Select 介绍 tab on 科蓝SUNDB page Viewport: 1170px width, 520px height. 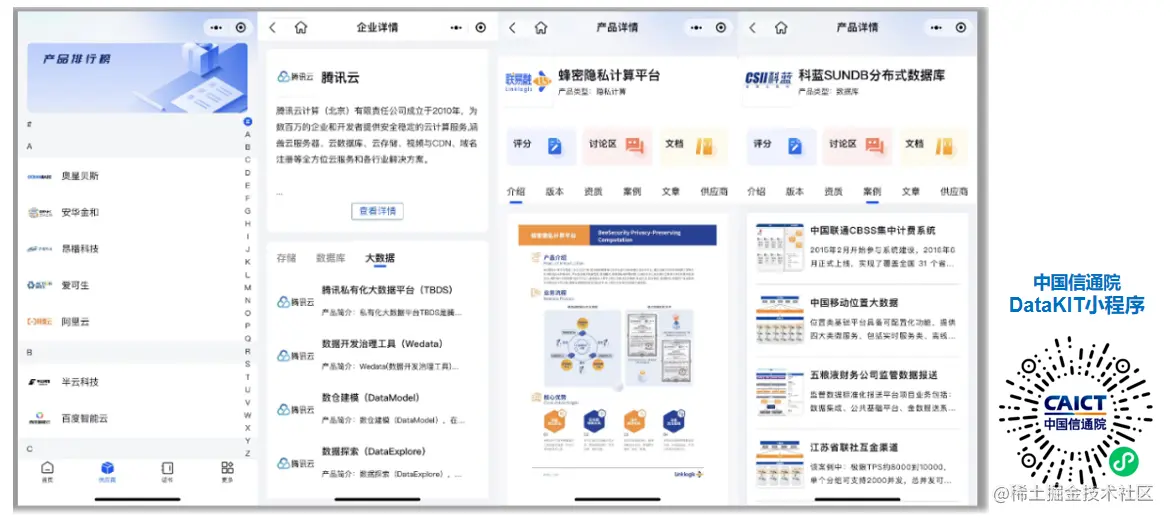tap(756, 191)
